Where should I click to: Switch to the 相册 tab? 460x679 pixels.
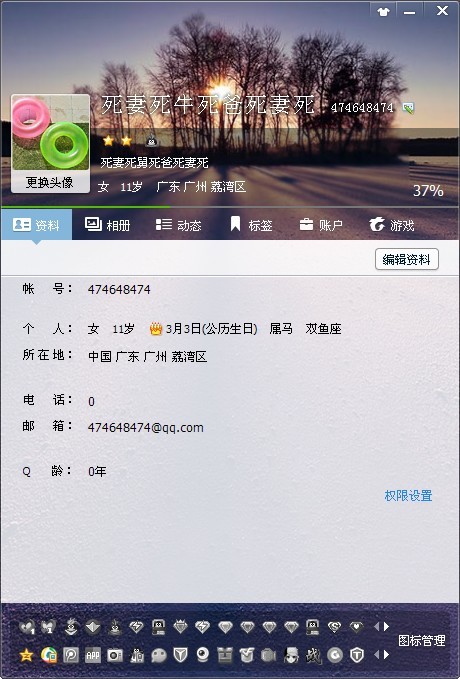tap(107, 225)
